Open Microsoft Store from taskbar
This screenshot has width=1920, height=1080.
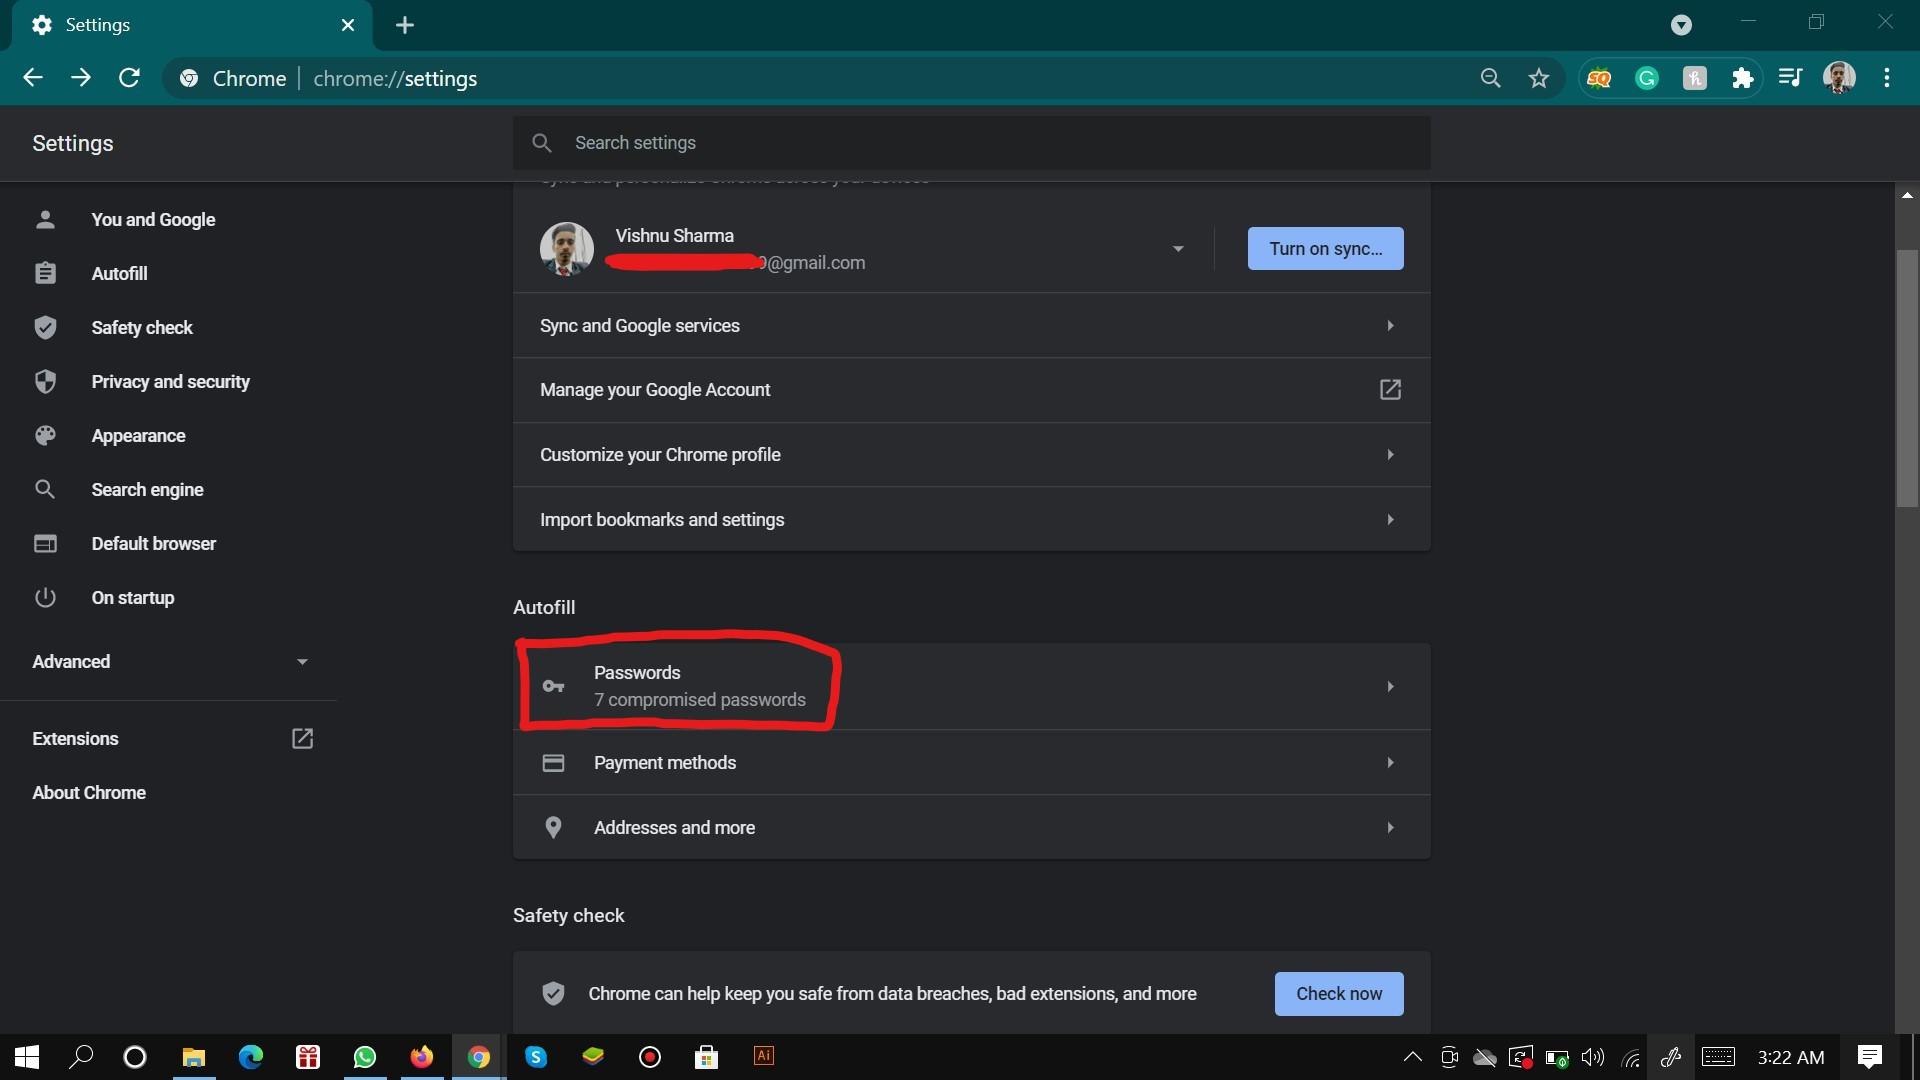tap(707, 1057)
